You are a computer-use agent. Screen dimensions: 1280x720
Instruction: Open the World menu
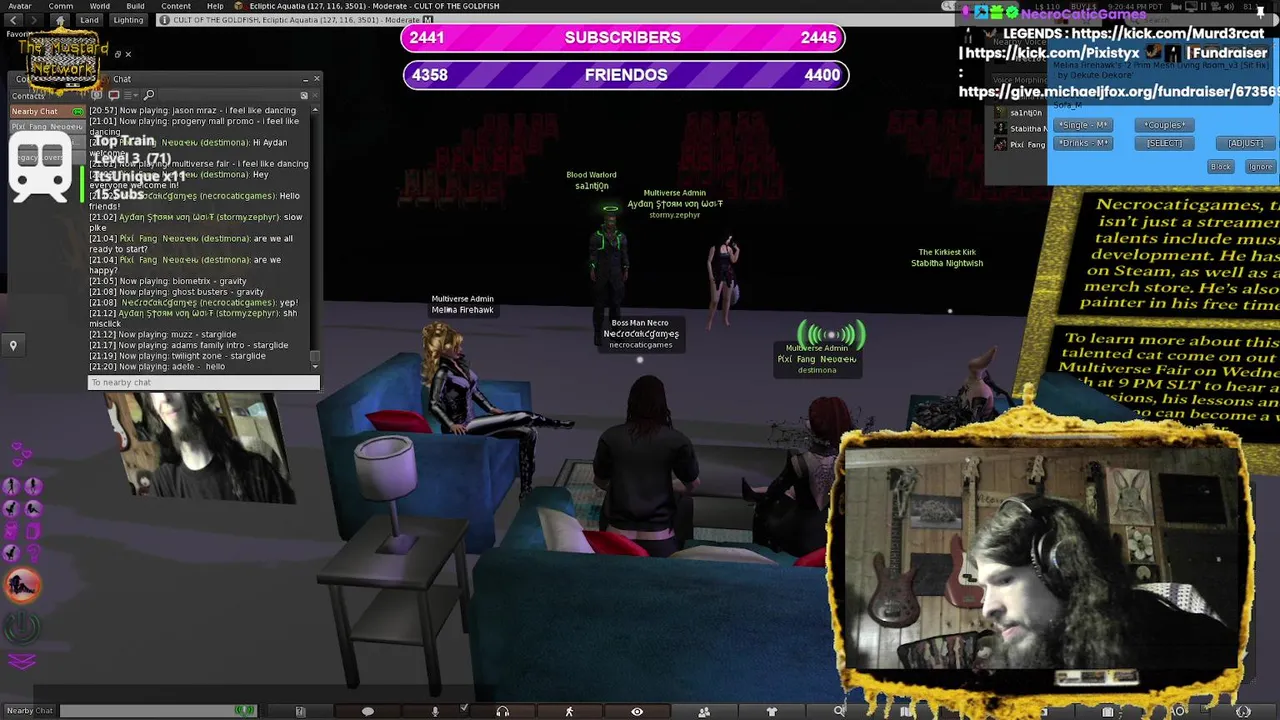pyautogui.click(x=100, y=6)
